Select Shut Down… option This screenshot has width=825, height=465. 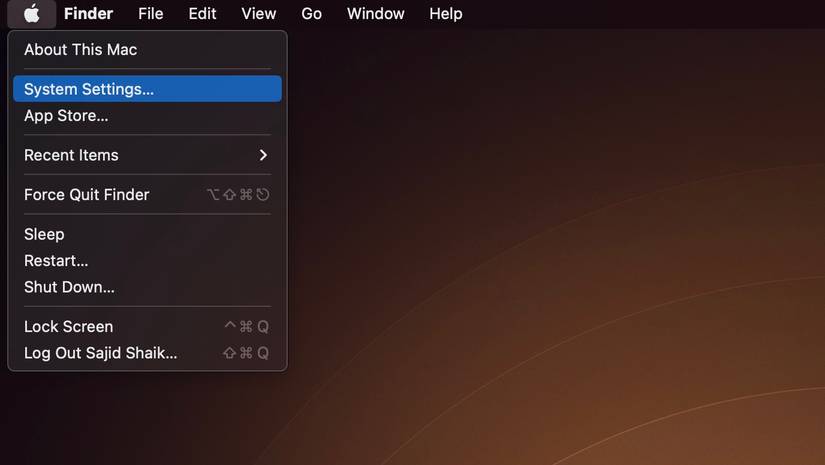pos(147,287)
